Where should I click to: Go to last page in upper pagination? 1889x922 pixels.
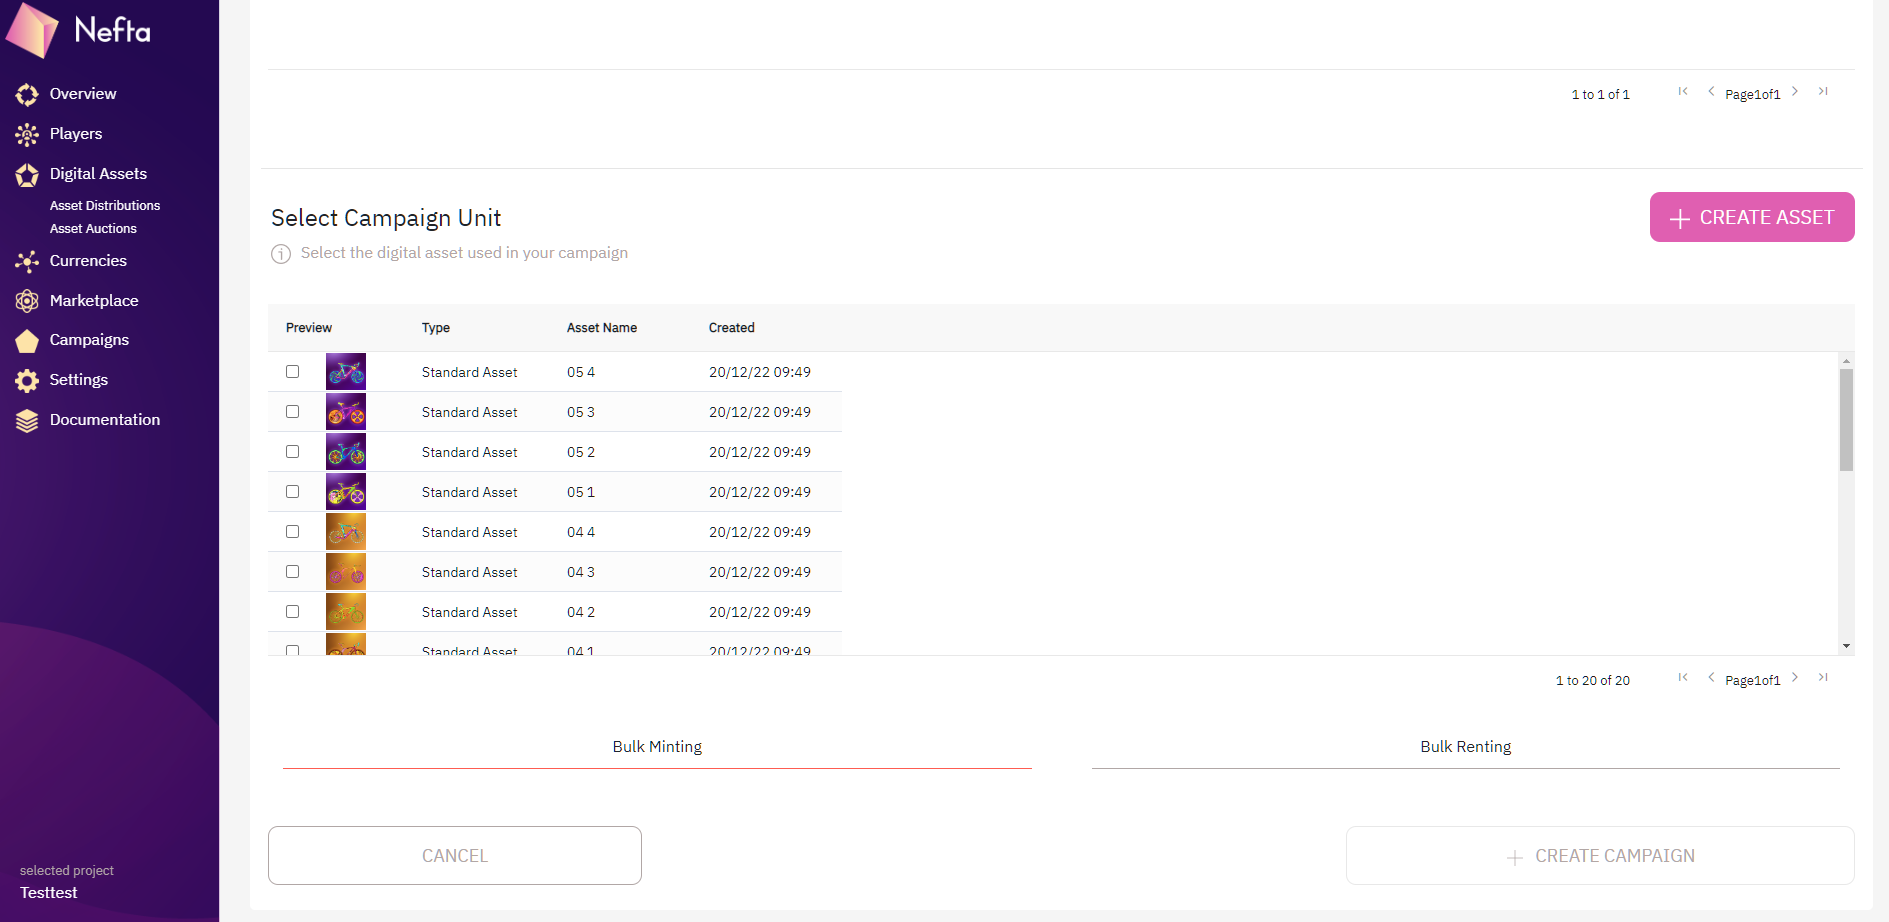[1823, 91]
